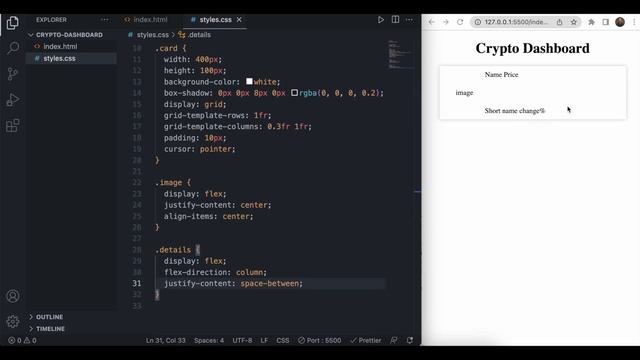Click line number 31 in gutter

click(137, 283)
